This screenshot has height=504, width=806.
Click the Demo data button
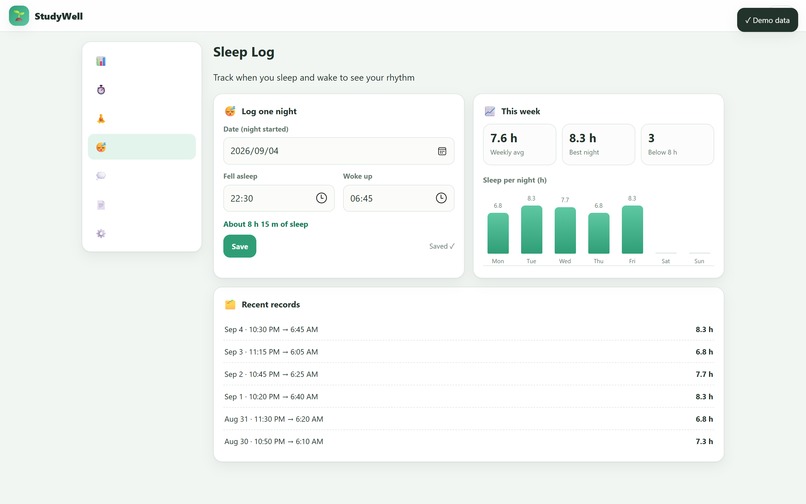pyautogui.click(x=767, y=20)
